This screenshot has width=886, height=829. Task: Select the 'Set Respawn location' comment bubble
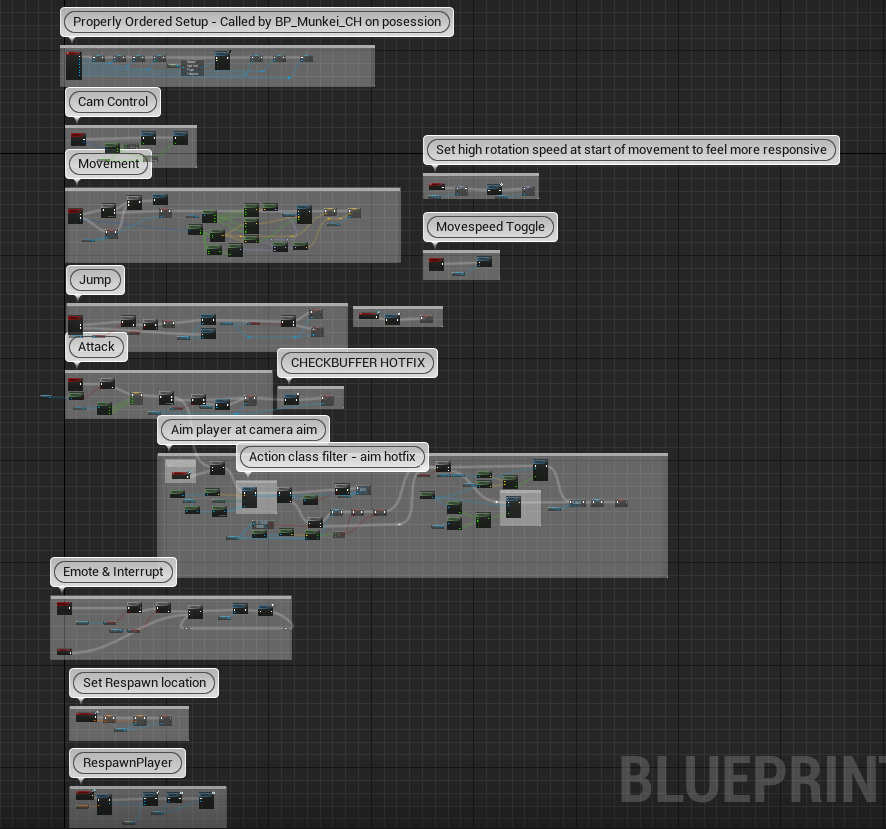tap(144, 683)
